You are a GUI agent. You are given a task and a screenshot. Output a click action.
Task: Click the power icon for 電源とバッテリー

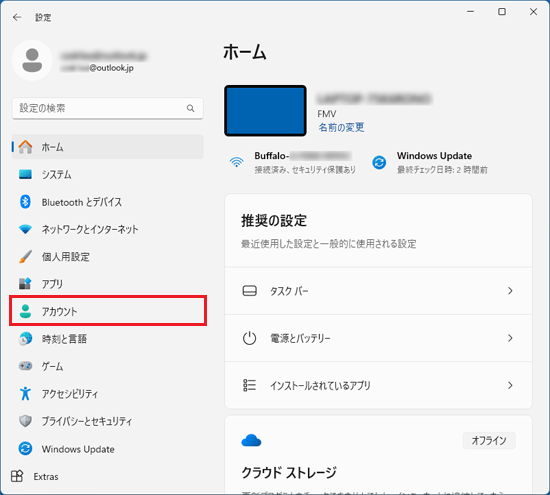(x=249, y=338)
